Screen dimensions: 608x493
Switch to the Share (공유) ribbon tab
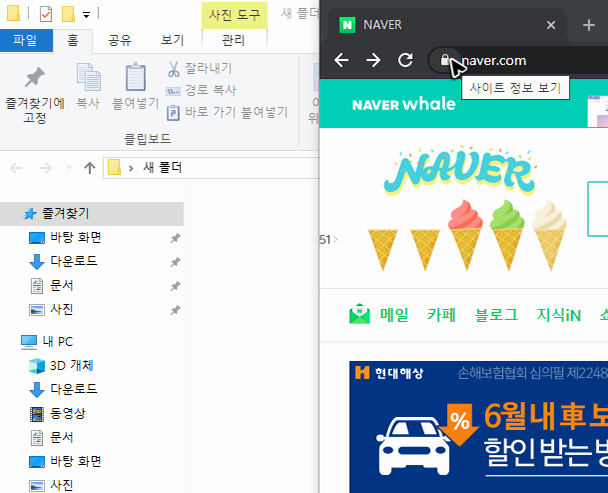[x=119, y=40]
